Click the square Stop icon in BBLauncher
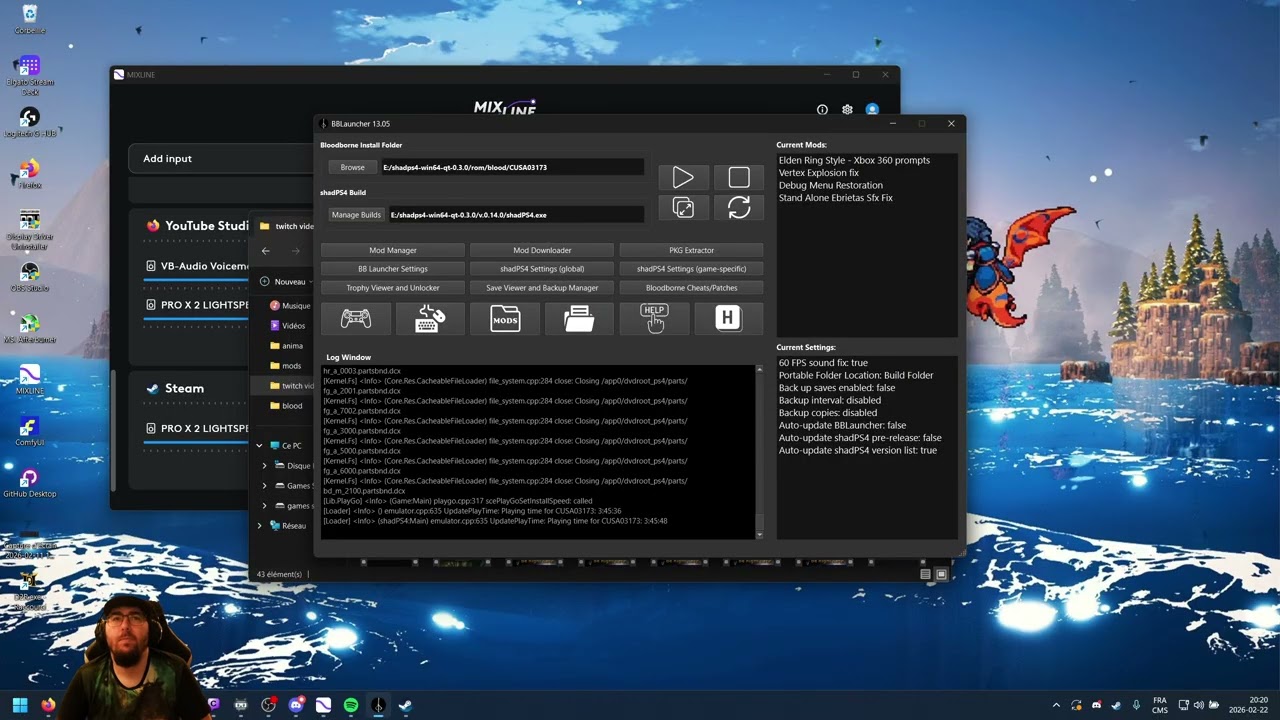Viewport: 1280px width, 720px height. 739,178
